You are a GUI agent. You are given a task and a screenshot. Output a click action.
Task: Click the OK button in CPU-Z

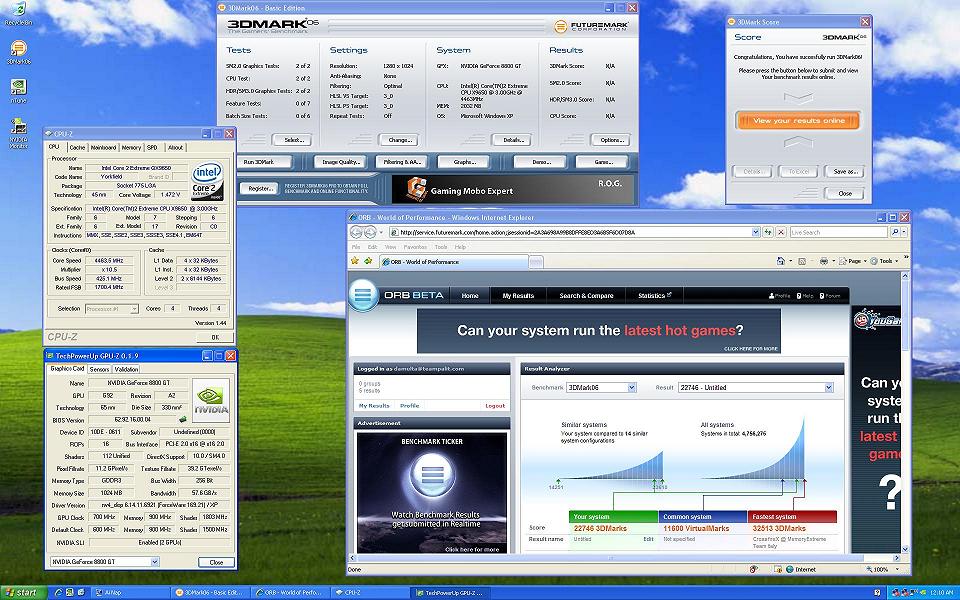(215, 337)
